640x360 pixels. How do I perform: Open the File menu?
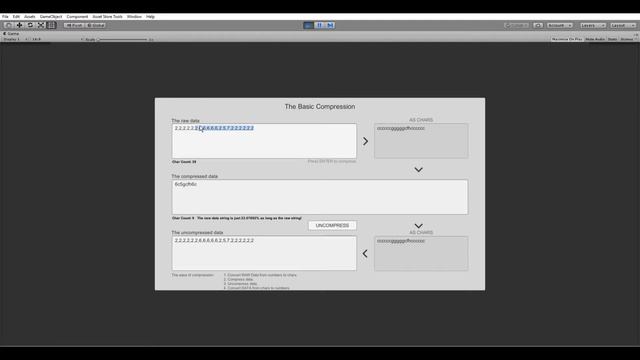pyautogui.click(x=5, y=17)
